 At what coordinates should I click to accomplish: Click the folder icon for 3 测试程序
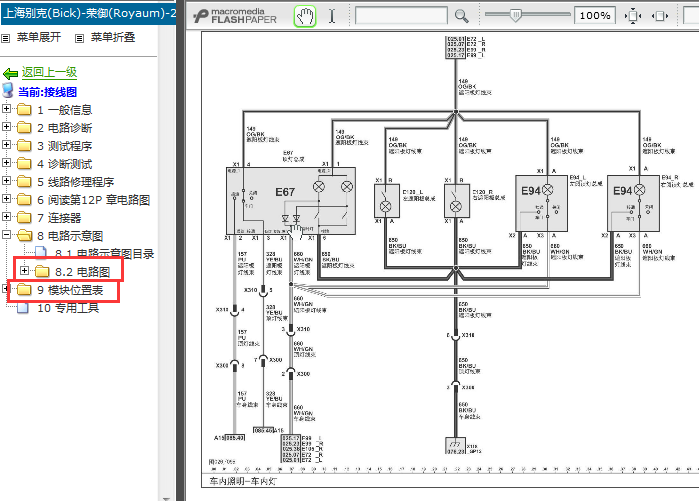pos(24,145)
